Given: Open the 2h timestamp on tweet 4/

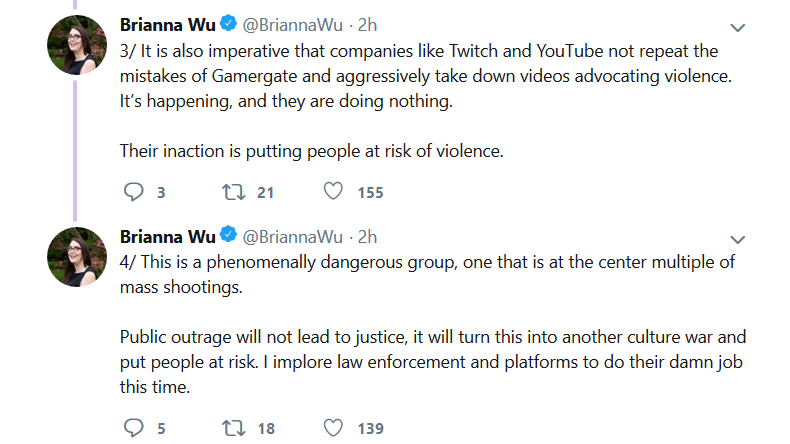Looking at the screenshot, I should tap(367, 237).
